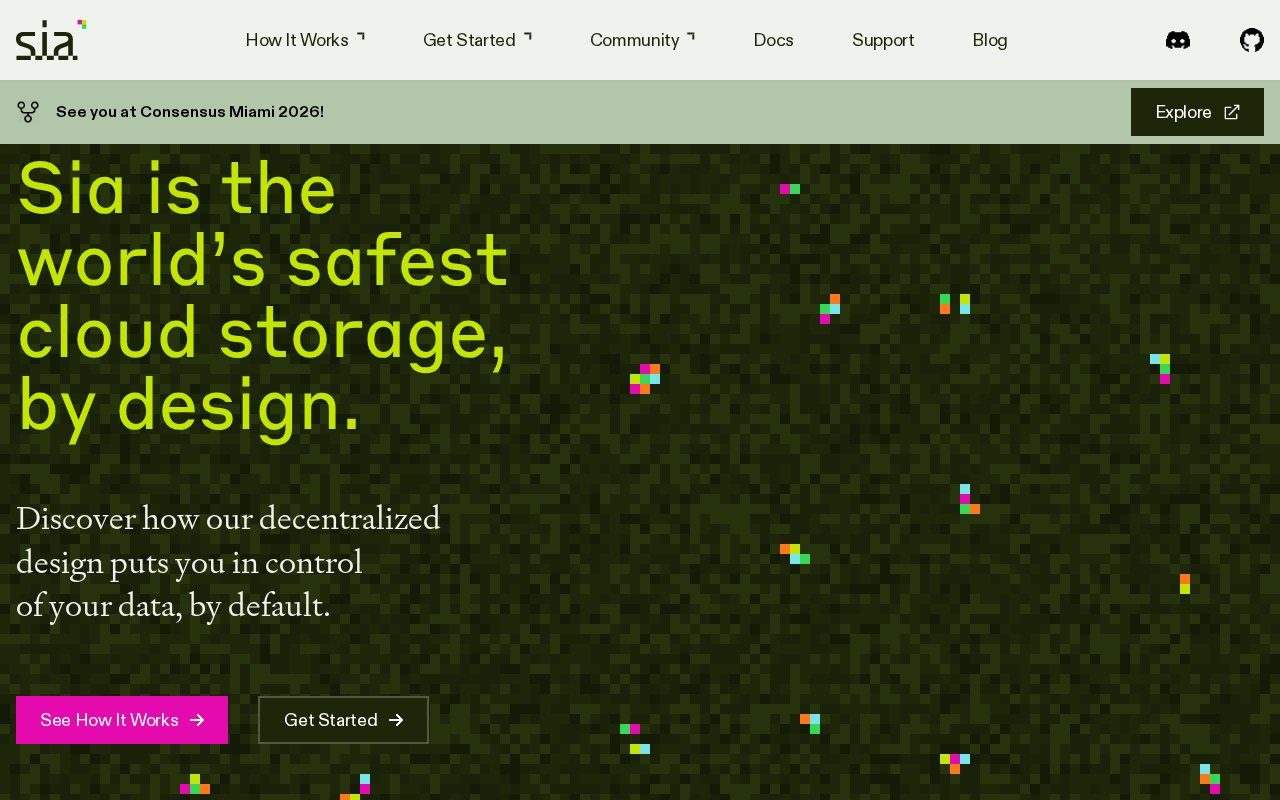
Task: Click the 'Discover how our decentralized' paragraph
Action: (228, 562)
